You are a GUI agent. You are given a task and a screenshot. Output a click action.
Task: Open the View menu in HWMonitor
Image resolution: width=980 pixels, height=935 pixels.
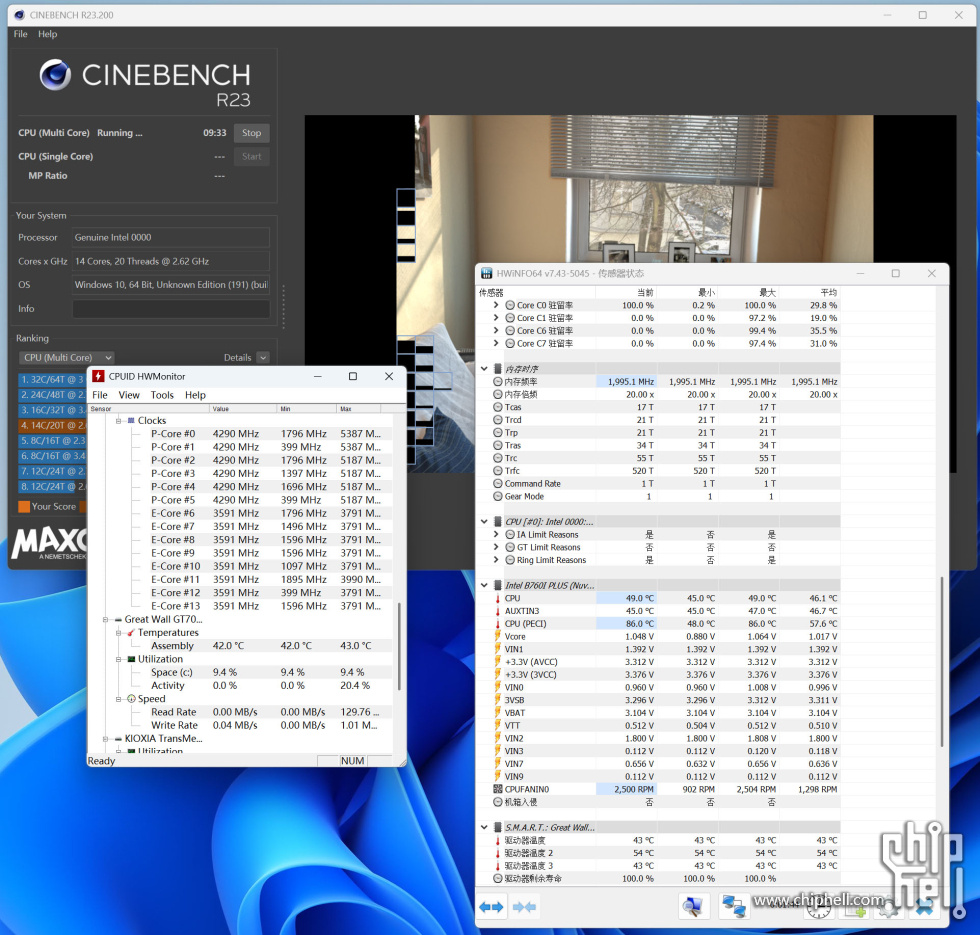(x=129, y=395)
